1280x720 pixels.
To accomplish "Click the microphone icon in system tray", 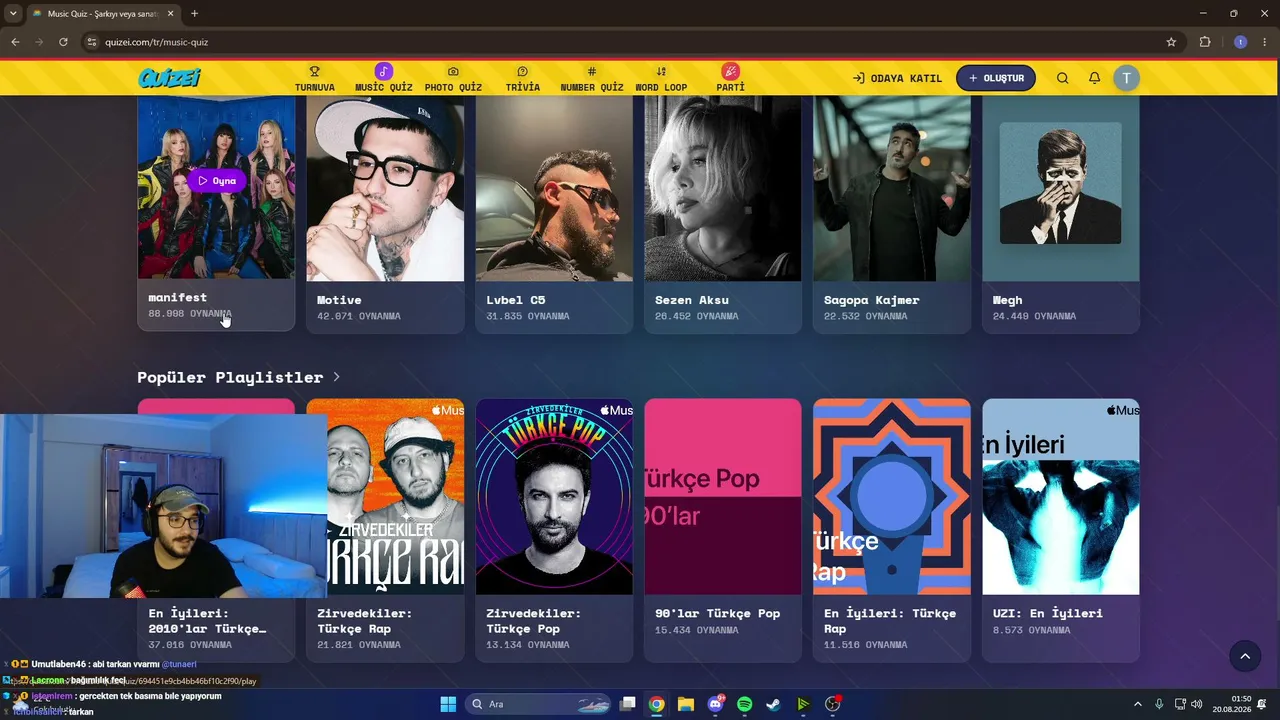I will coord(1159,704).
